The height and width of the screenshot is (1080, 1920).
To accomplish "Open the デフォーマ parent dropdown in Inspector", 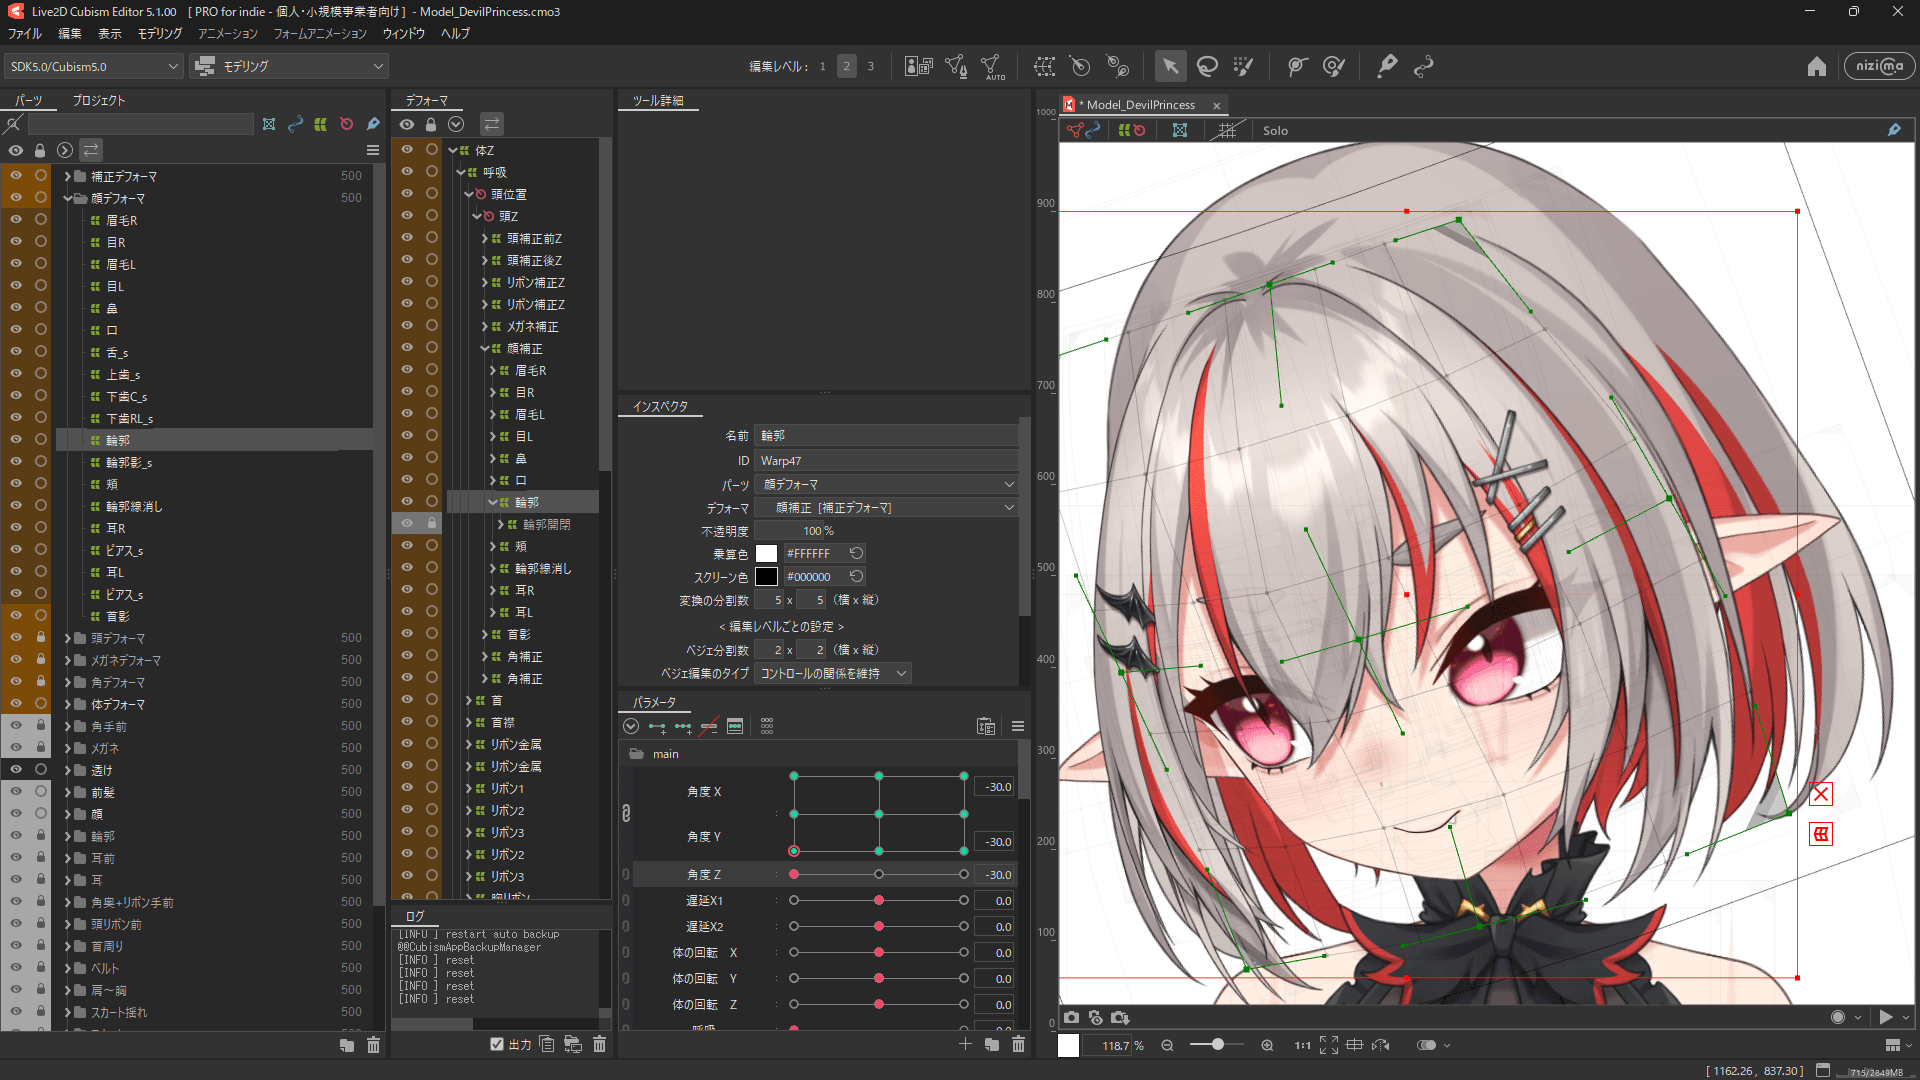I will [x=887, y=508].
